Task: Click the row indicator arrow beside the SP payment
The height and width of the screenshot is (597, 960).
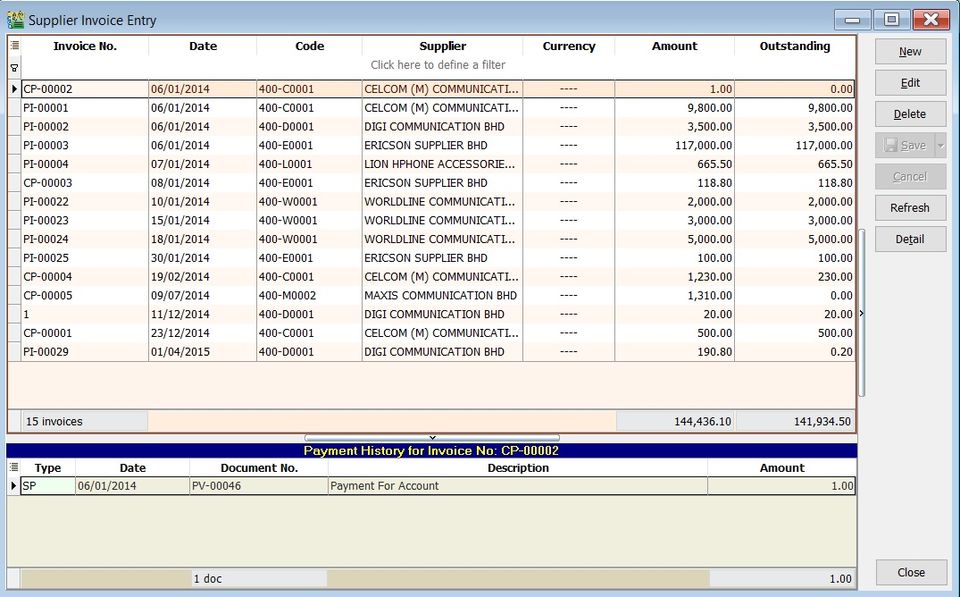Action: pos(14,485)
